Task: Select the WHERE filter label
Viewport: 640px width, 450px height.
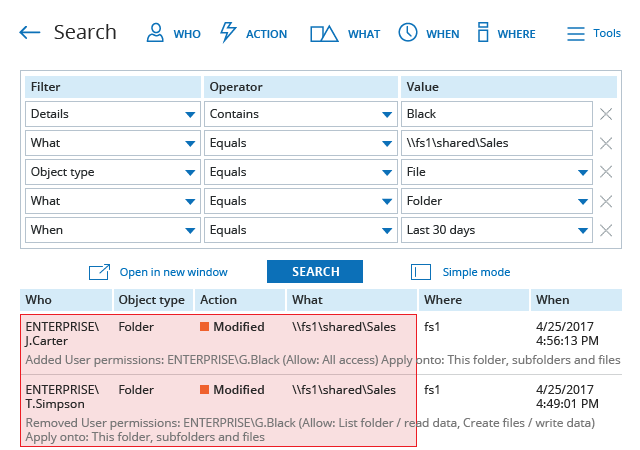Action: [x=516, y=34]
